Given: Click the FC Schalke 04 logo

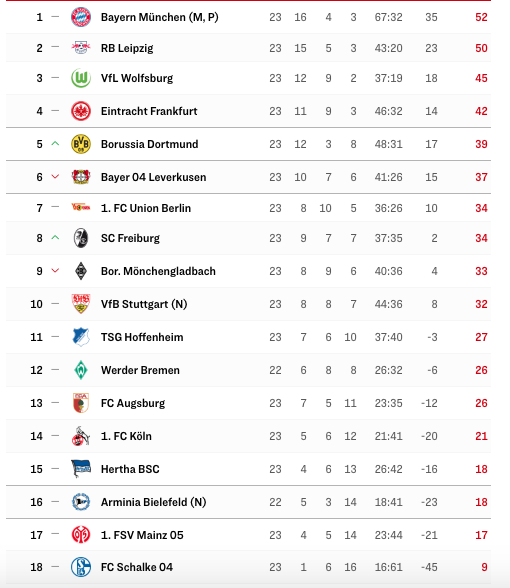Looking at the screenshot, I should point(81,567).
